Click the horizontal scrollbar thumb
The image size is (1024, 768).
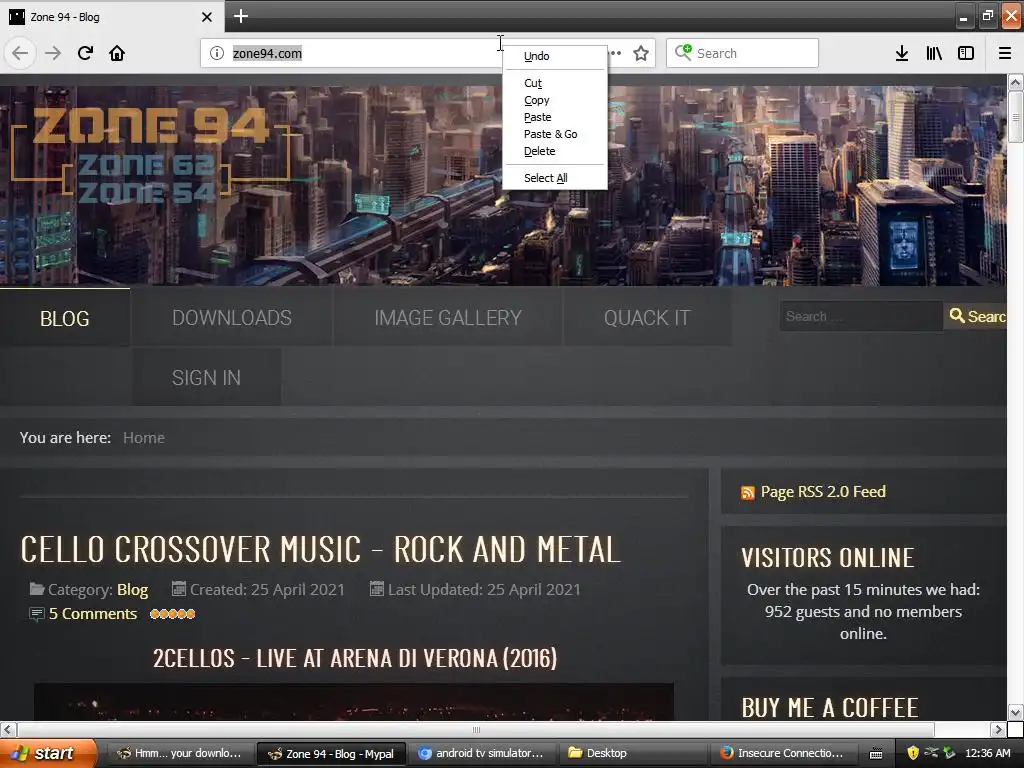click(x=475, y=729)
